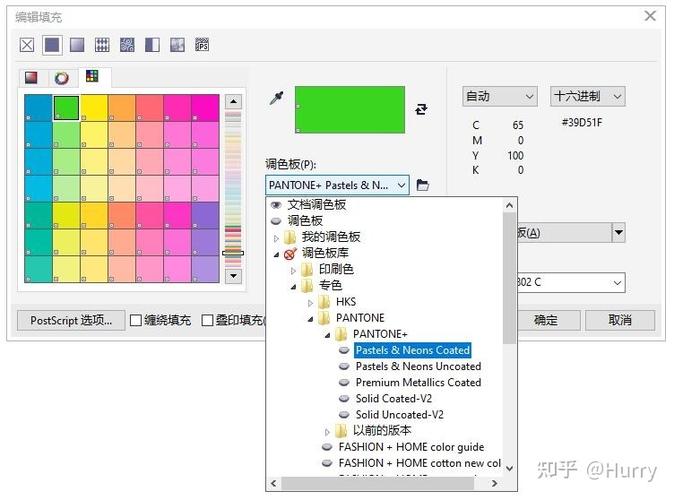The height and width of the screenshot is (500, 674).
Task: Collapse the 专色 folder
Action: pos(294,286)
